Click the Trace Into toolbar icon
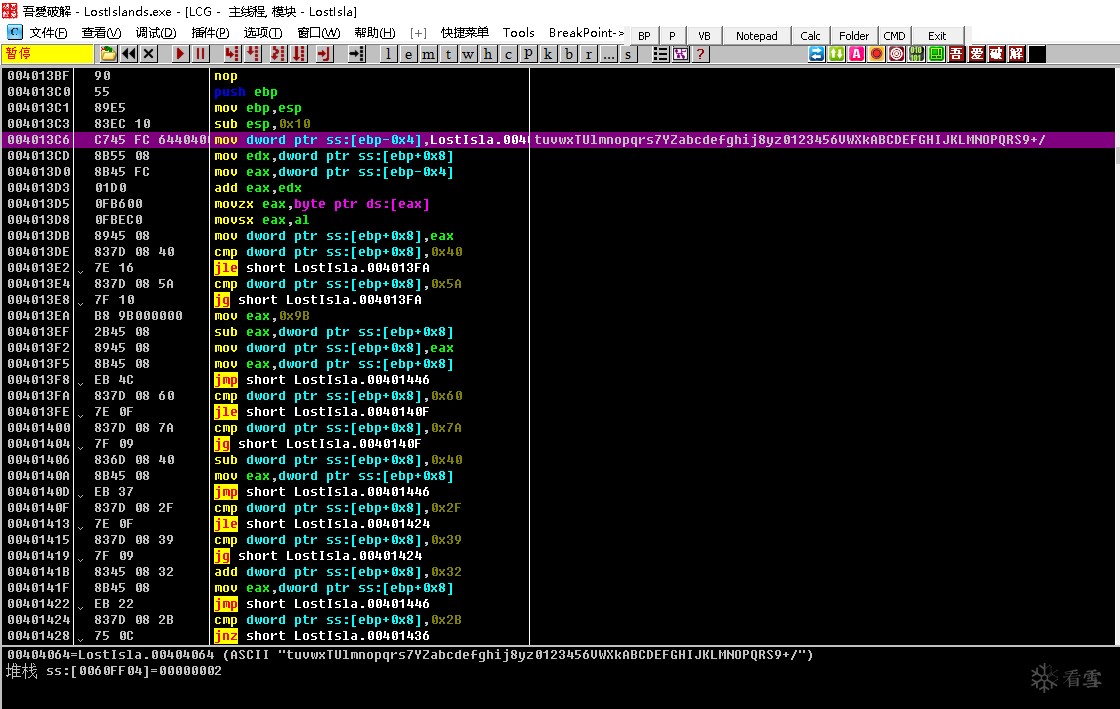This screenshot has height=709, width=1120. pyautogui.click(x=278, y=54)
